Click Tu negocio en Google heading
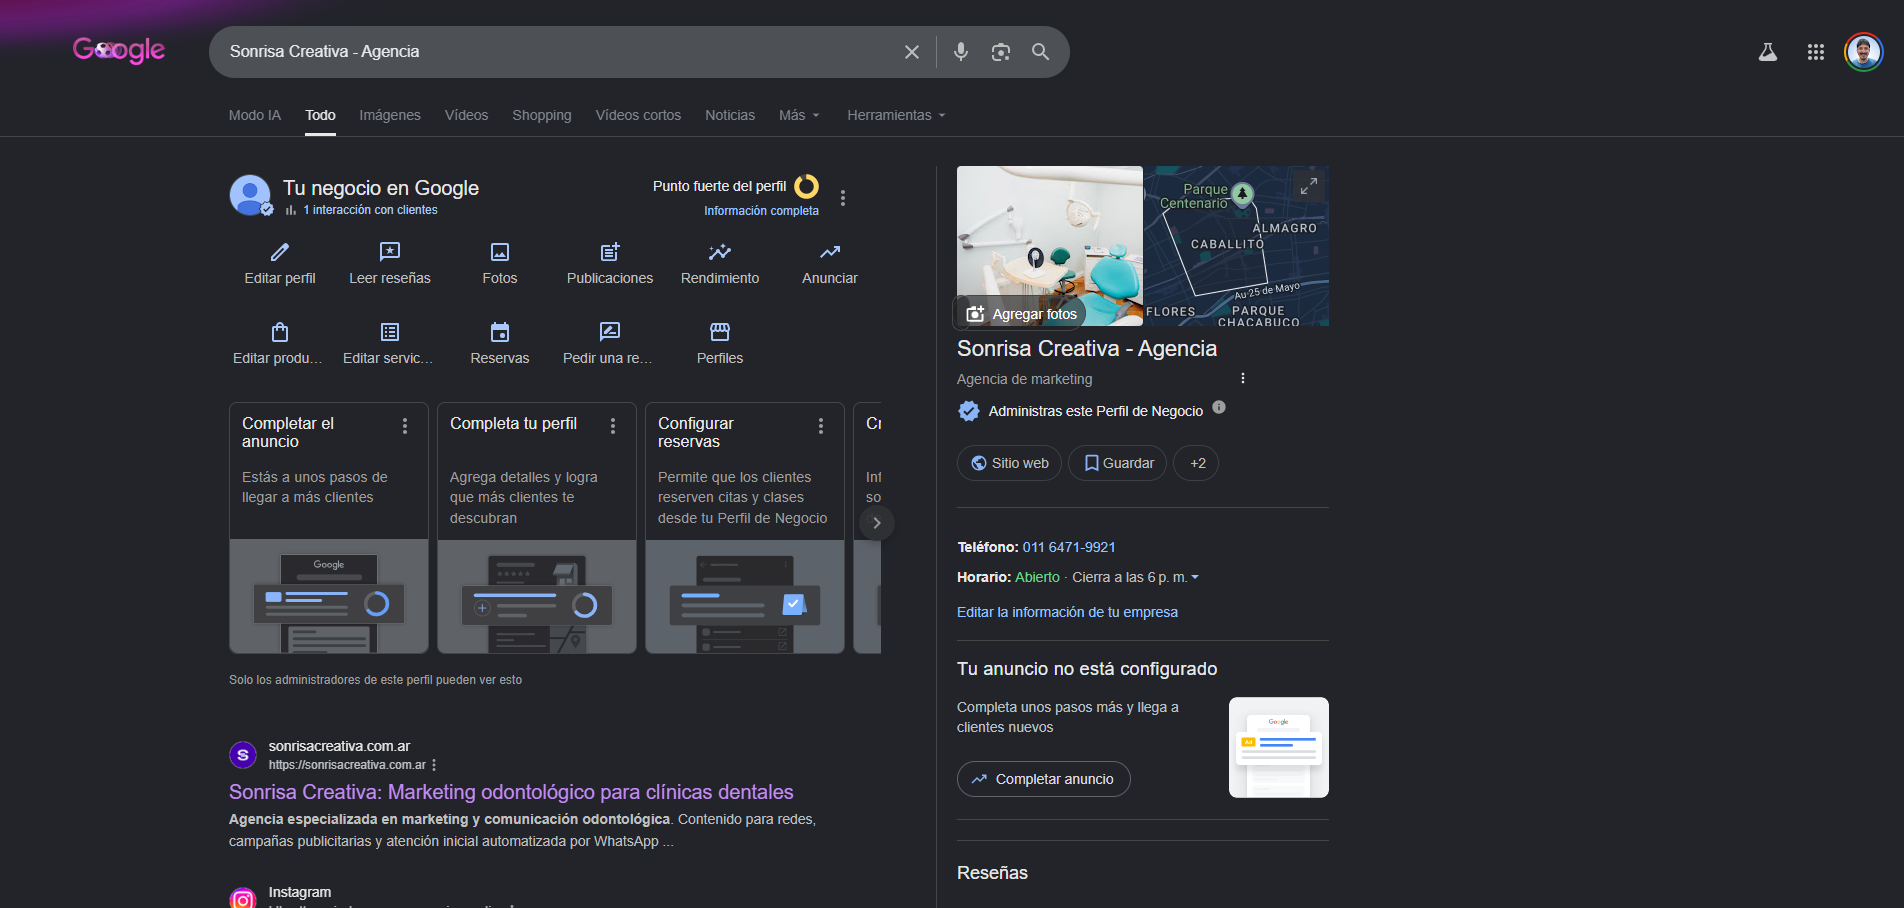1904x908 pixels. point(381,188)
